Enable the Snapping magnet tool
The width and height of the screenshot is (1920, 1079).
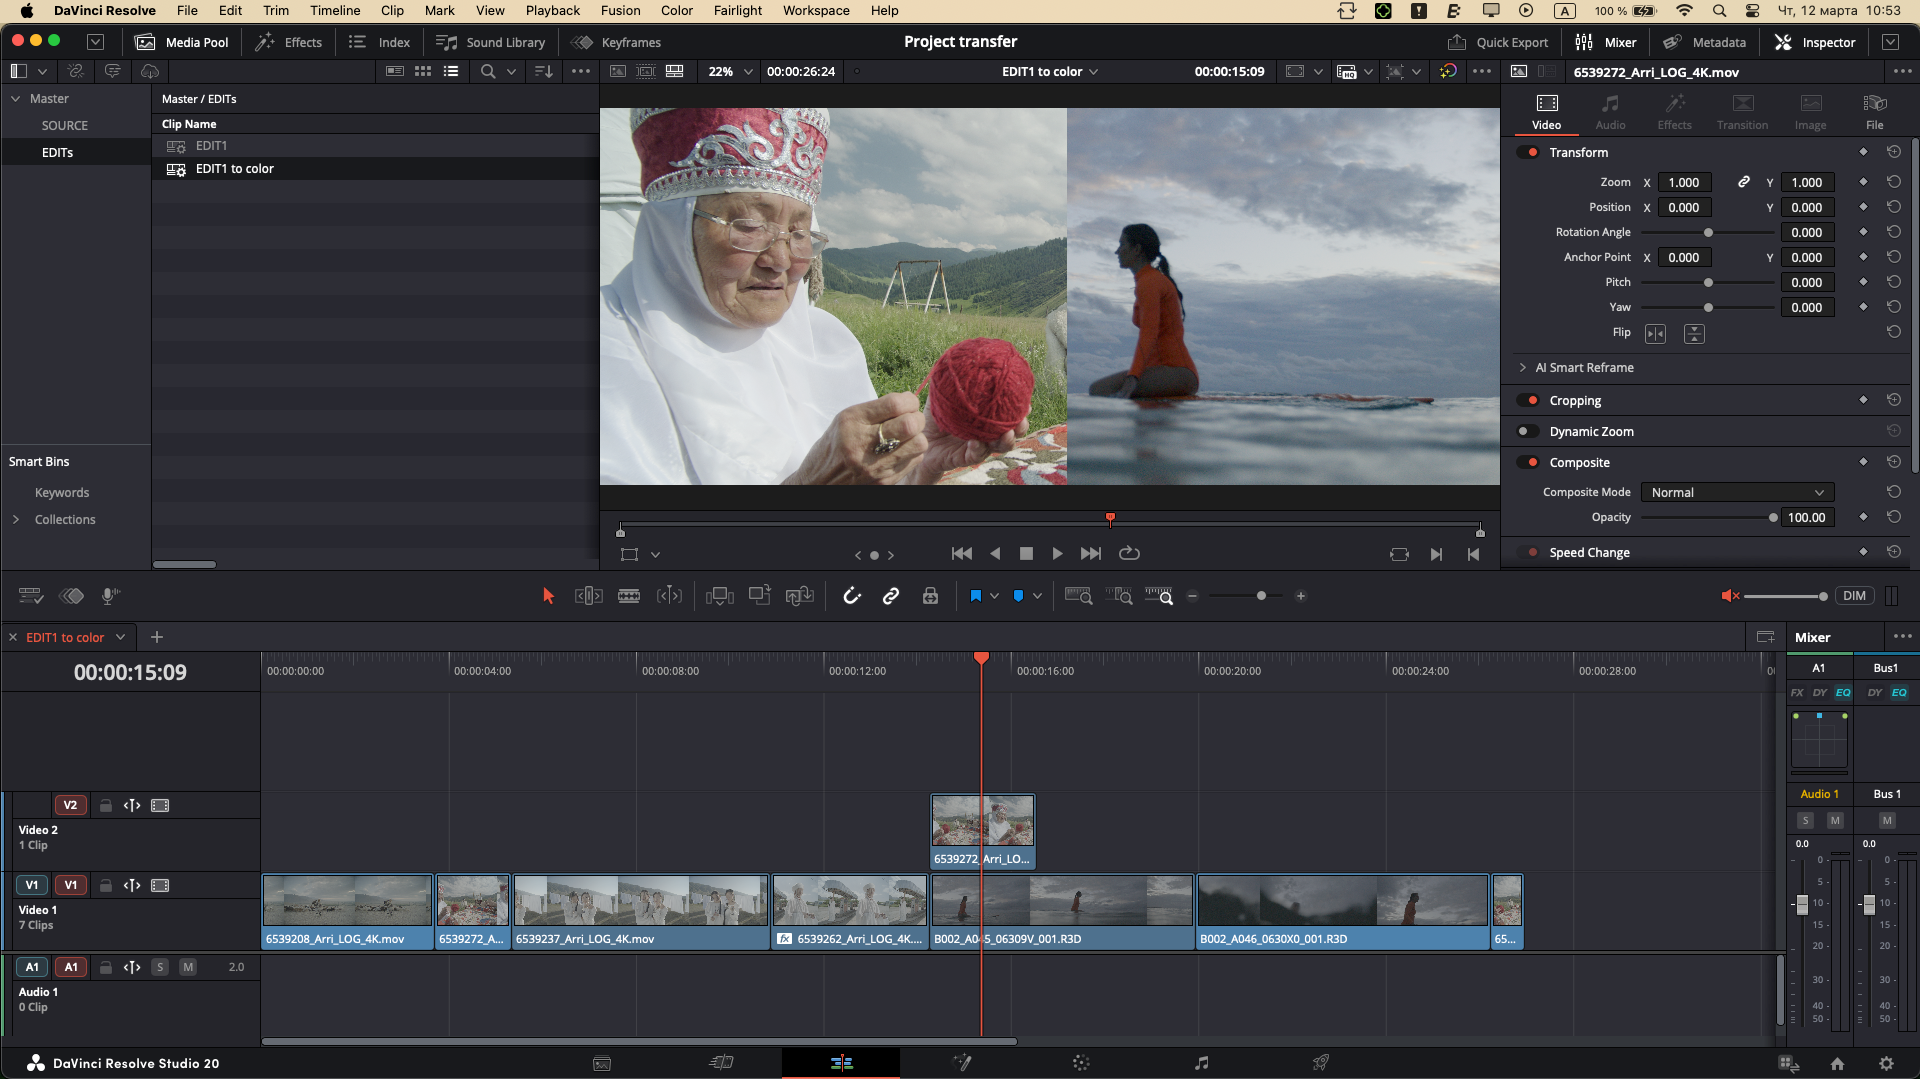coord(852,595)
